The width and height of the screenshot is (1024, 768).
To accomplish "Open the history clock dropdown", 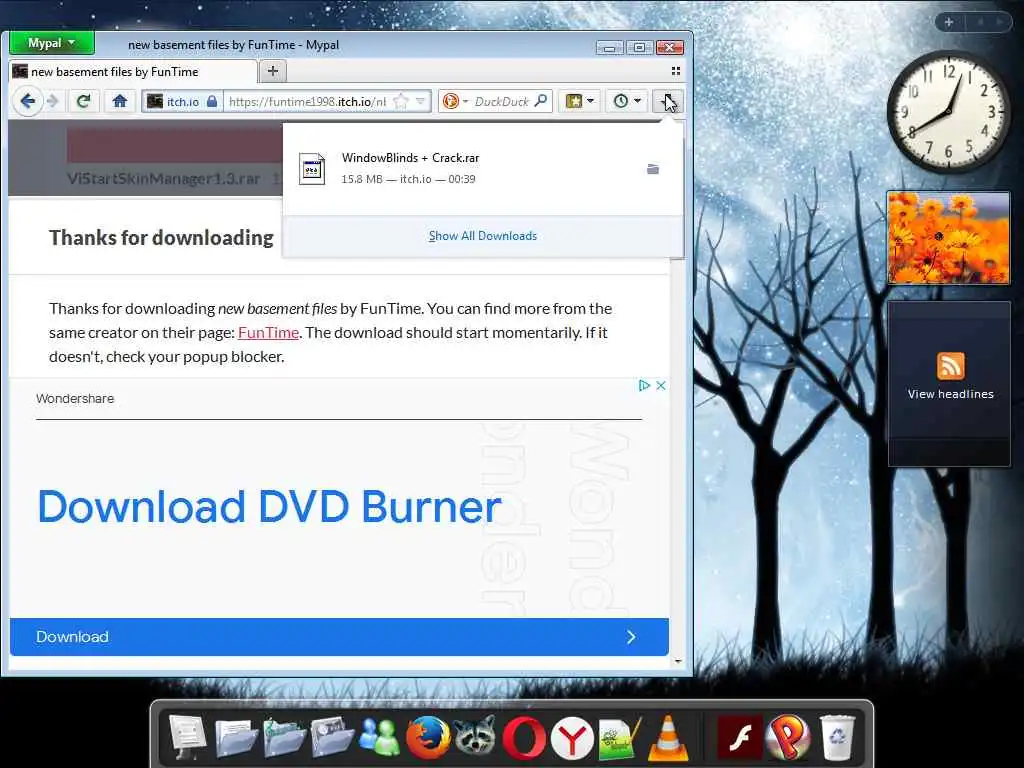I will (627, 101).
